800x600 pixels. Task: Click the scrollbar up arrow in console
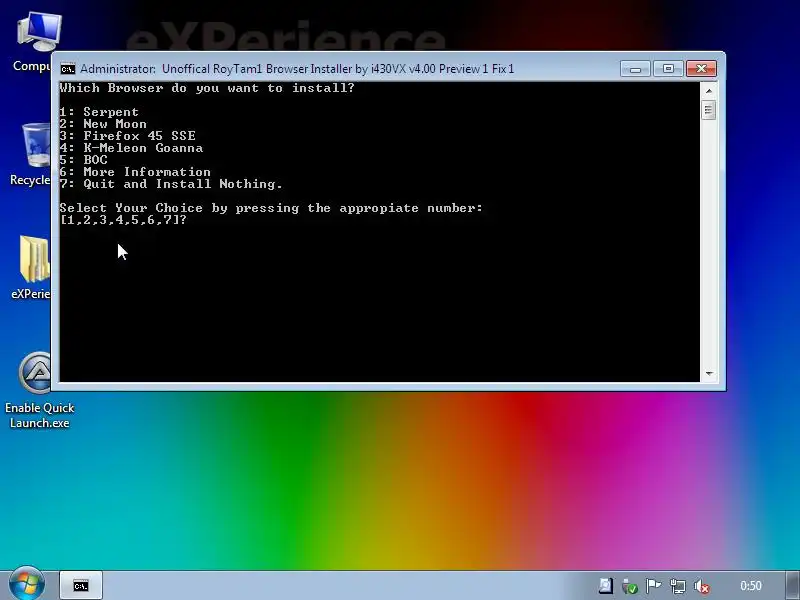pos(709,91)
